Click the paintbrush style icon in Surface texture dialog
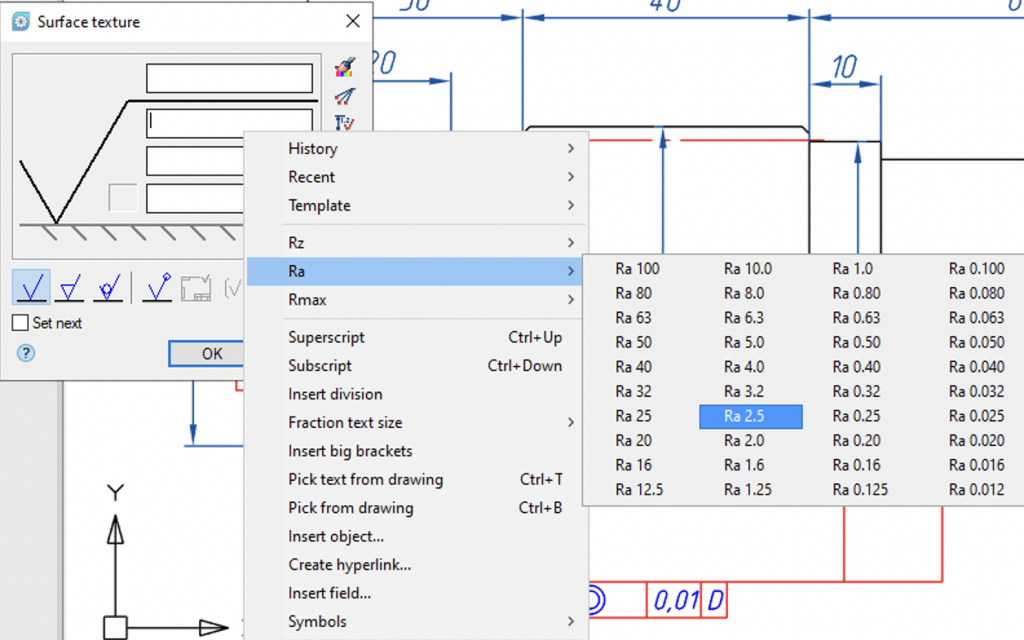 pos(344,68)
